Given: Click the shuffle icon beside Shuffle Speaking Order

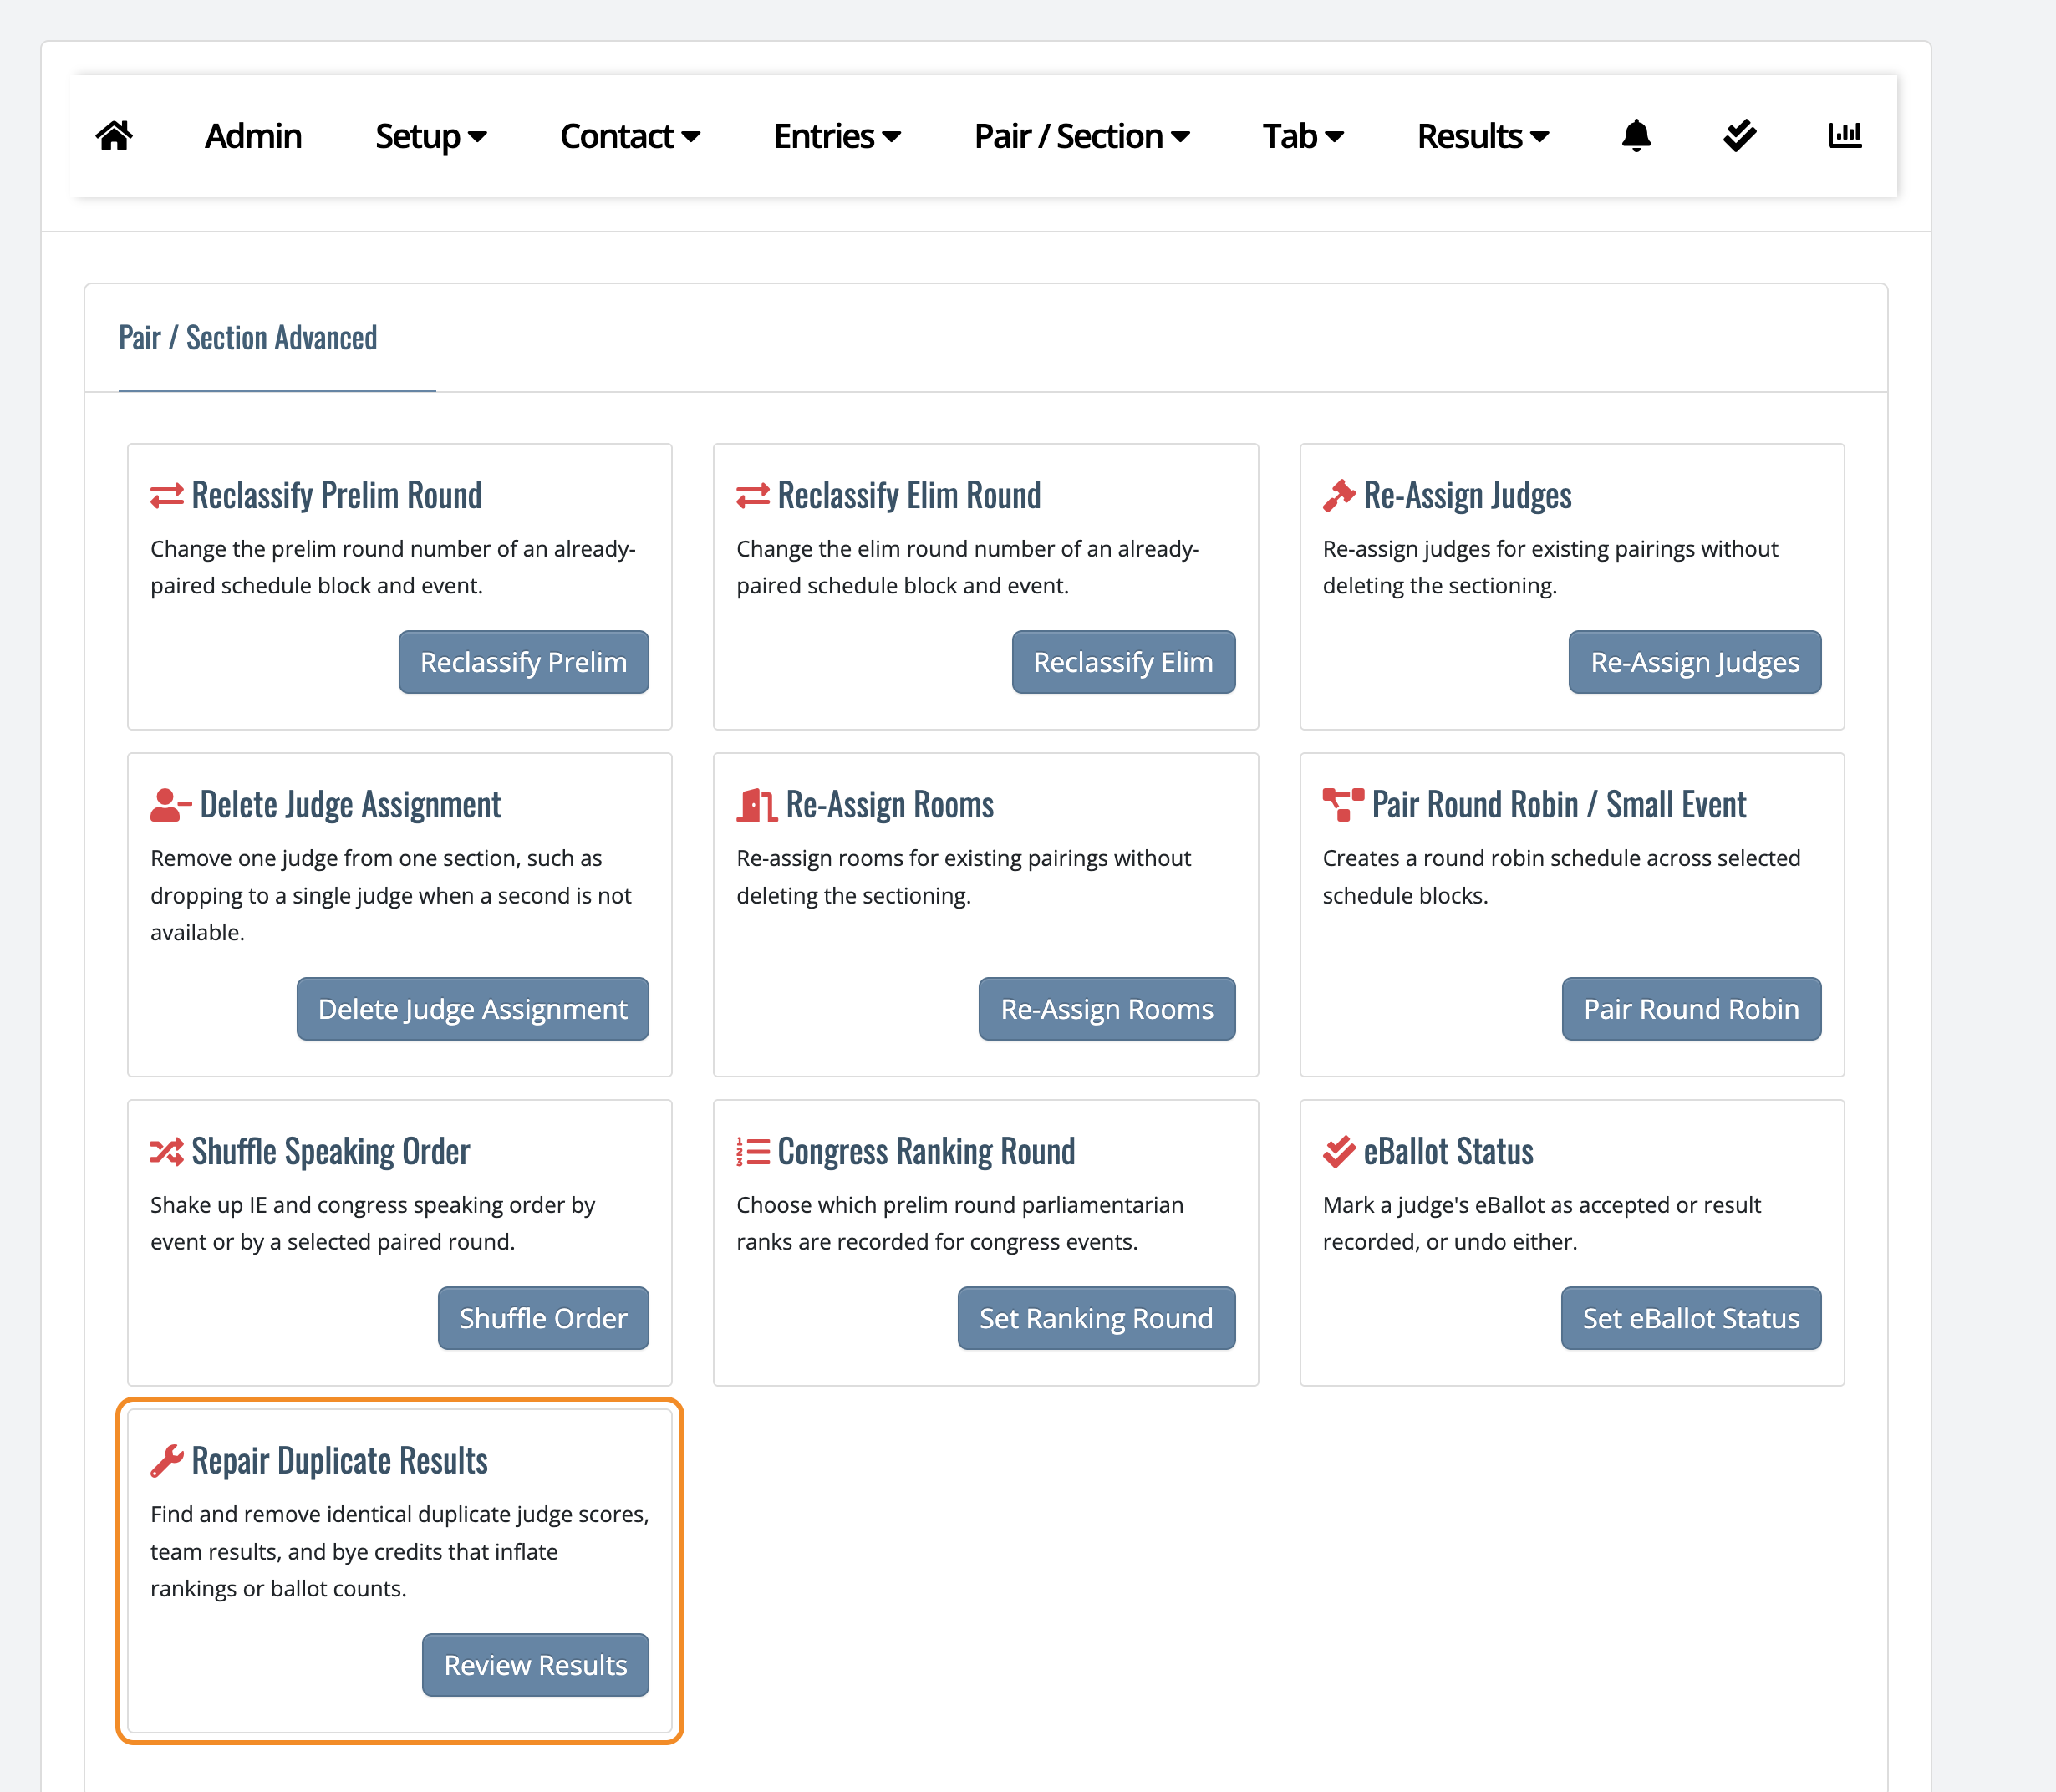Looking at the screenshot, I should (167, 1152).
